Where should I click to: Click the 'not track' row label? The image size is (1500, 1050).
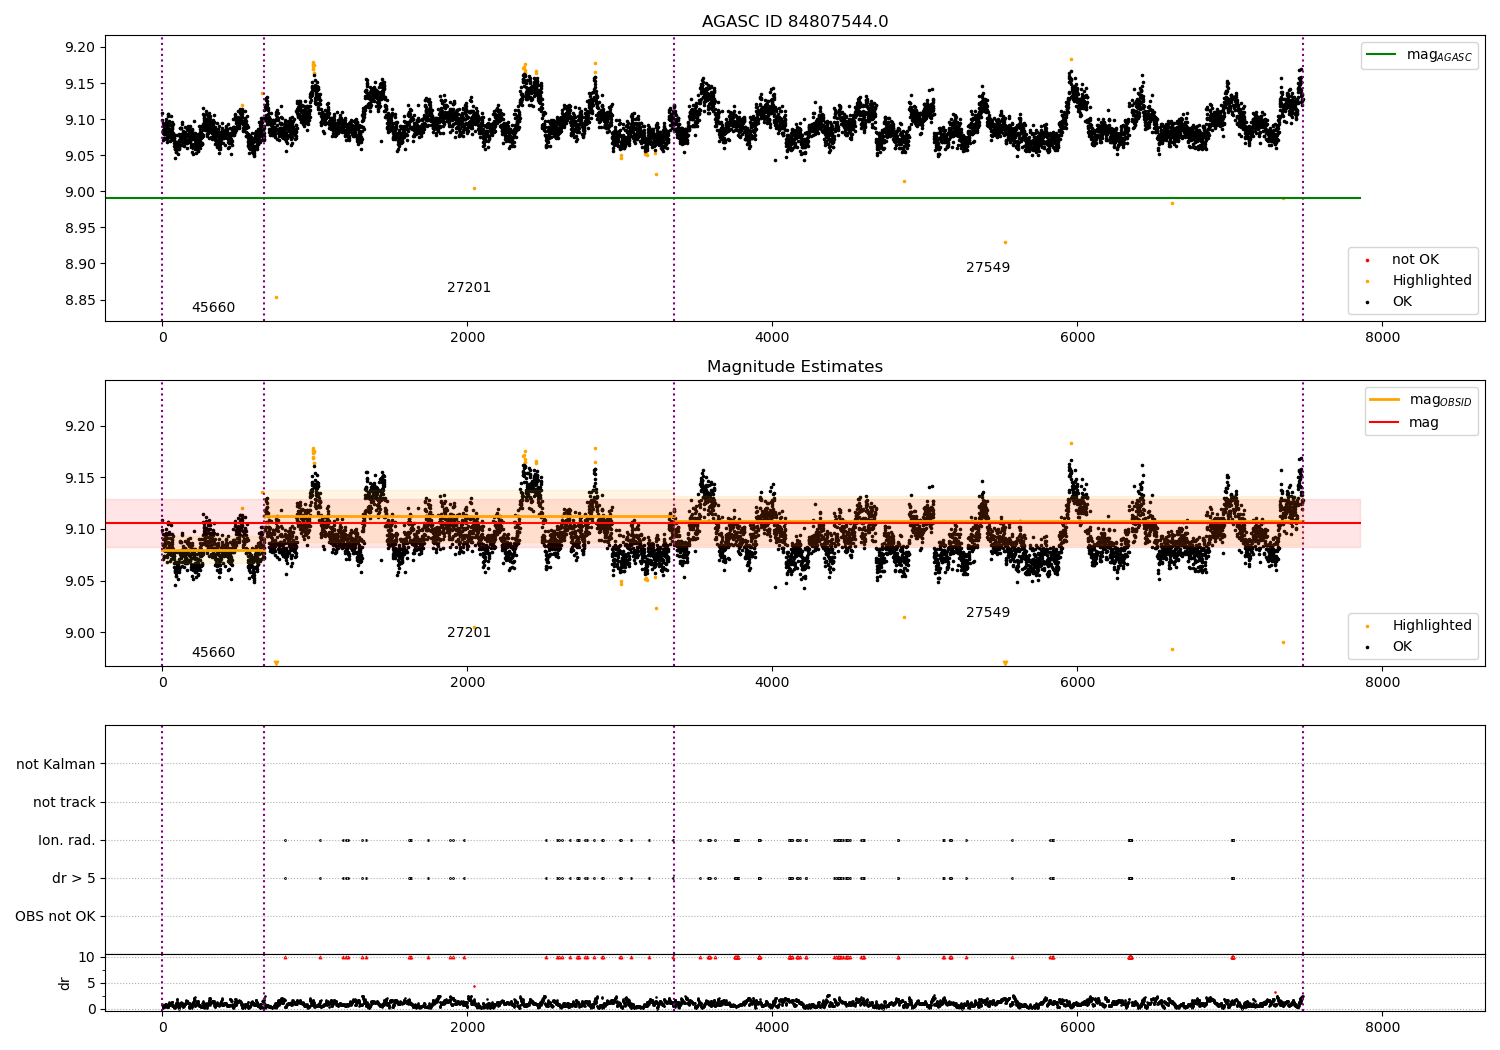point(64,803)
